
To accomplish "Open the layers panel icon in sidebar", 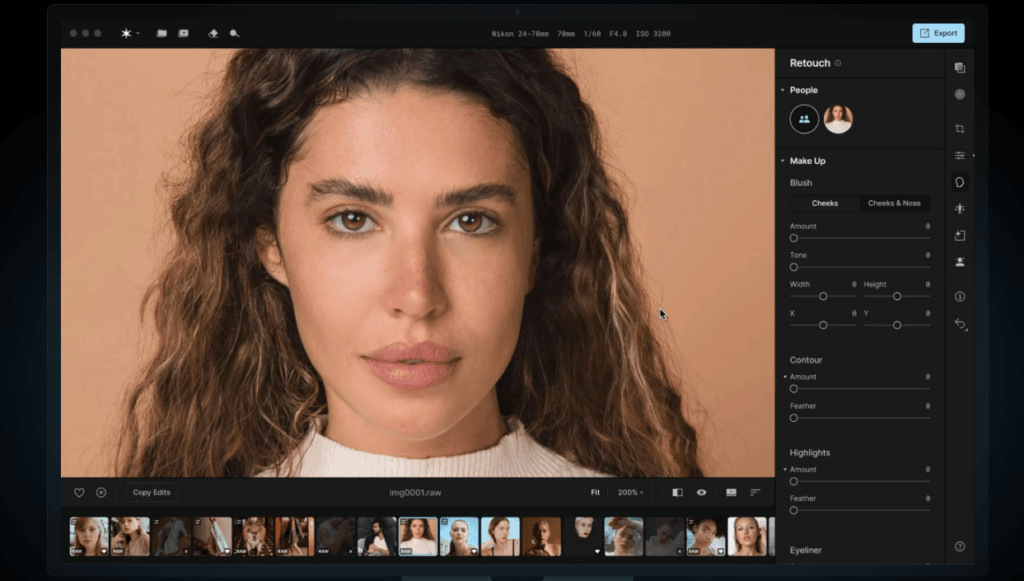I will tap(959, 68).
